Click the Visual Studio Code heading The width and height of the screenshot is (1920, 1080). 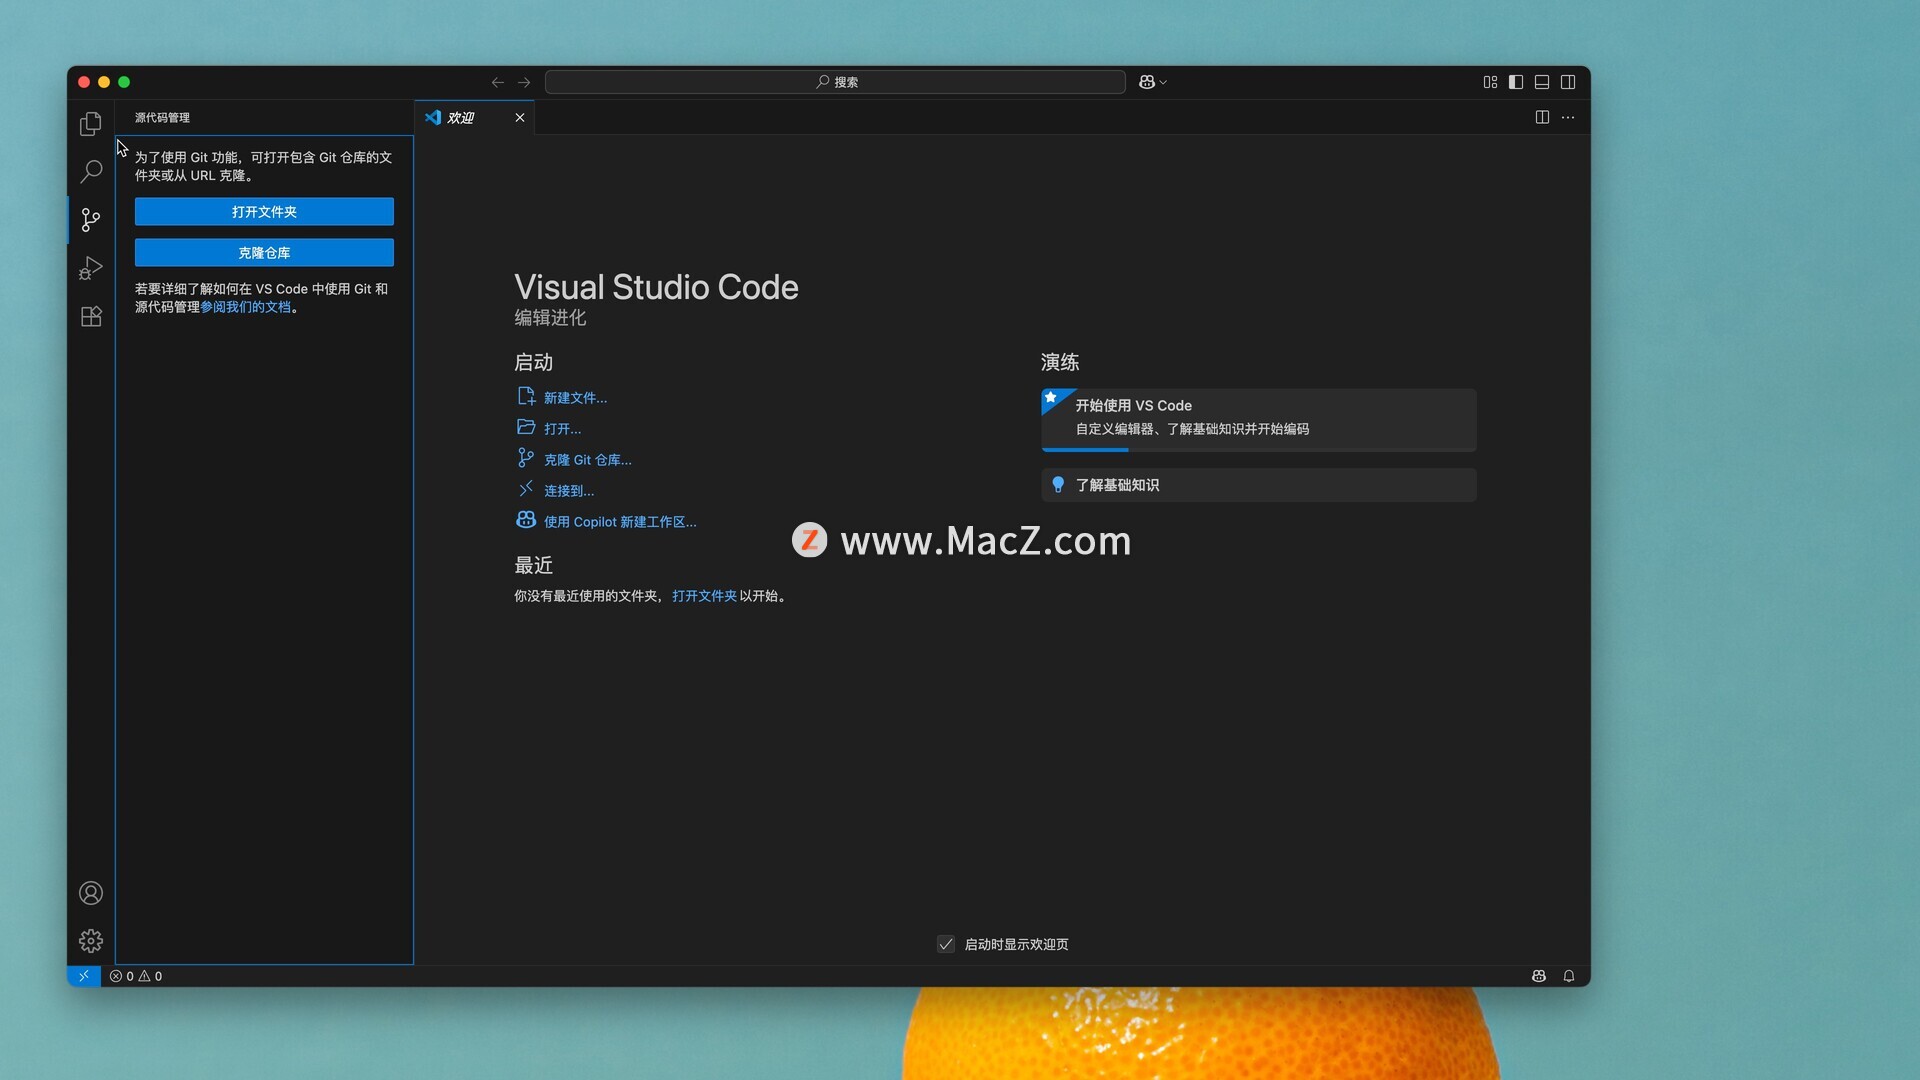(656, 287)
